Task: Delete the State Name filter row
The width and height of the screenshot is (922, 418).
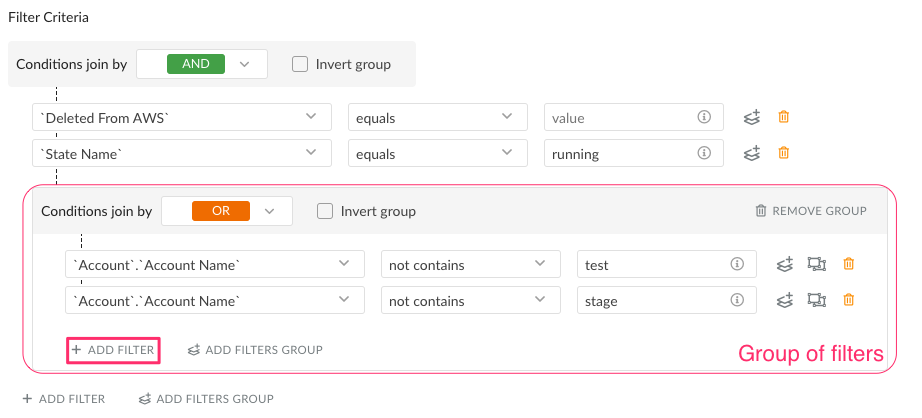Action: (783, 153)
